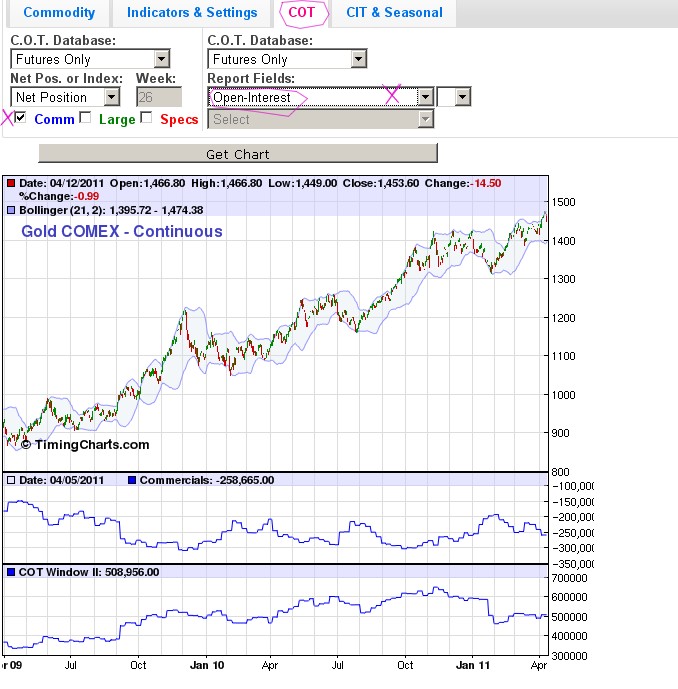Open the Open-Interest report fields dropdown
Viewport: 678px width, 689px height.
point(321,97)
